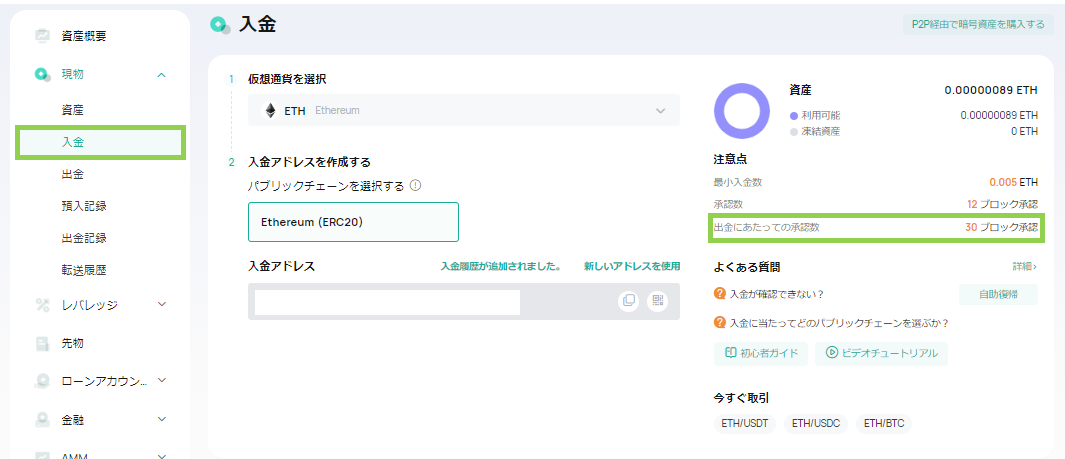Click 新しいアドレスを使用 link
This screenshot has width=1065, height=459.
(x=631, y=266)
